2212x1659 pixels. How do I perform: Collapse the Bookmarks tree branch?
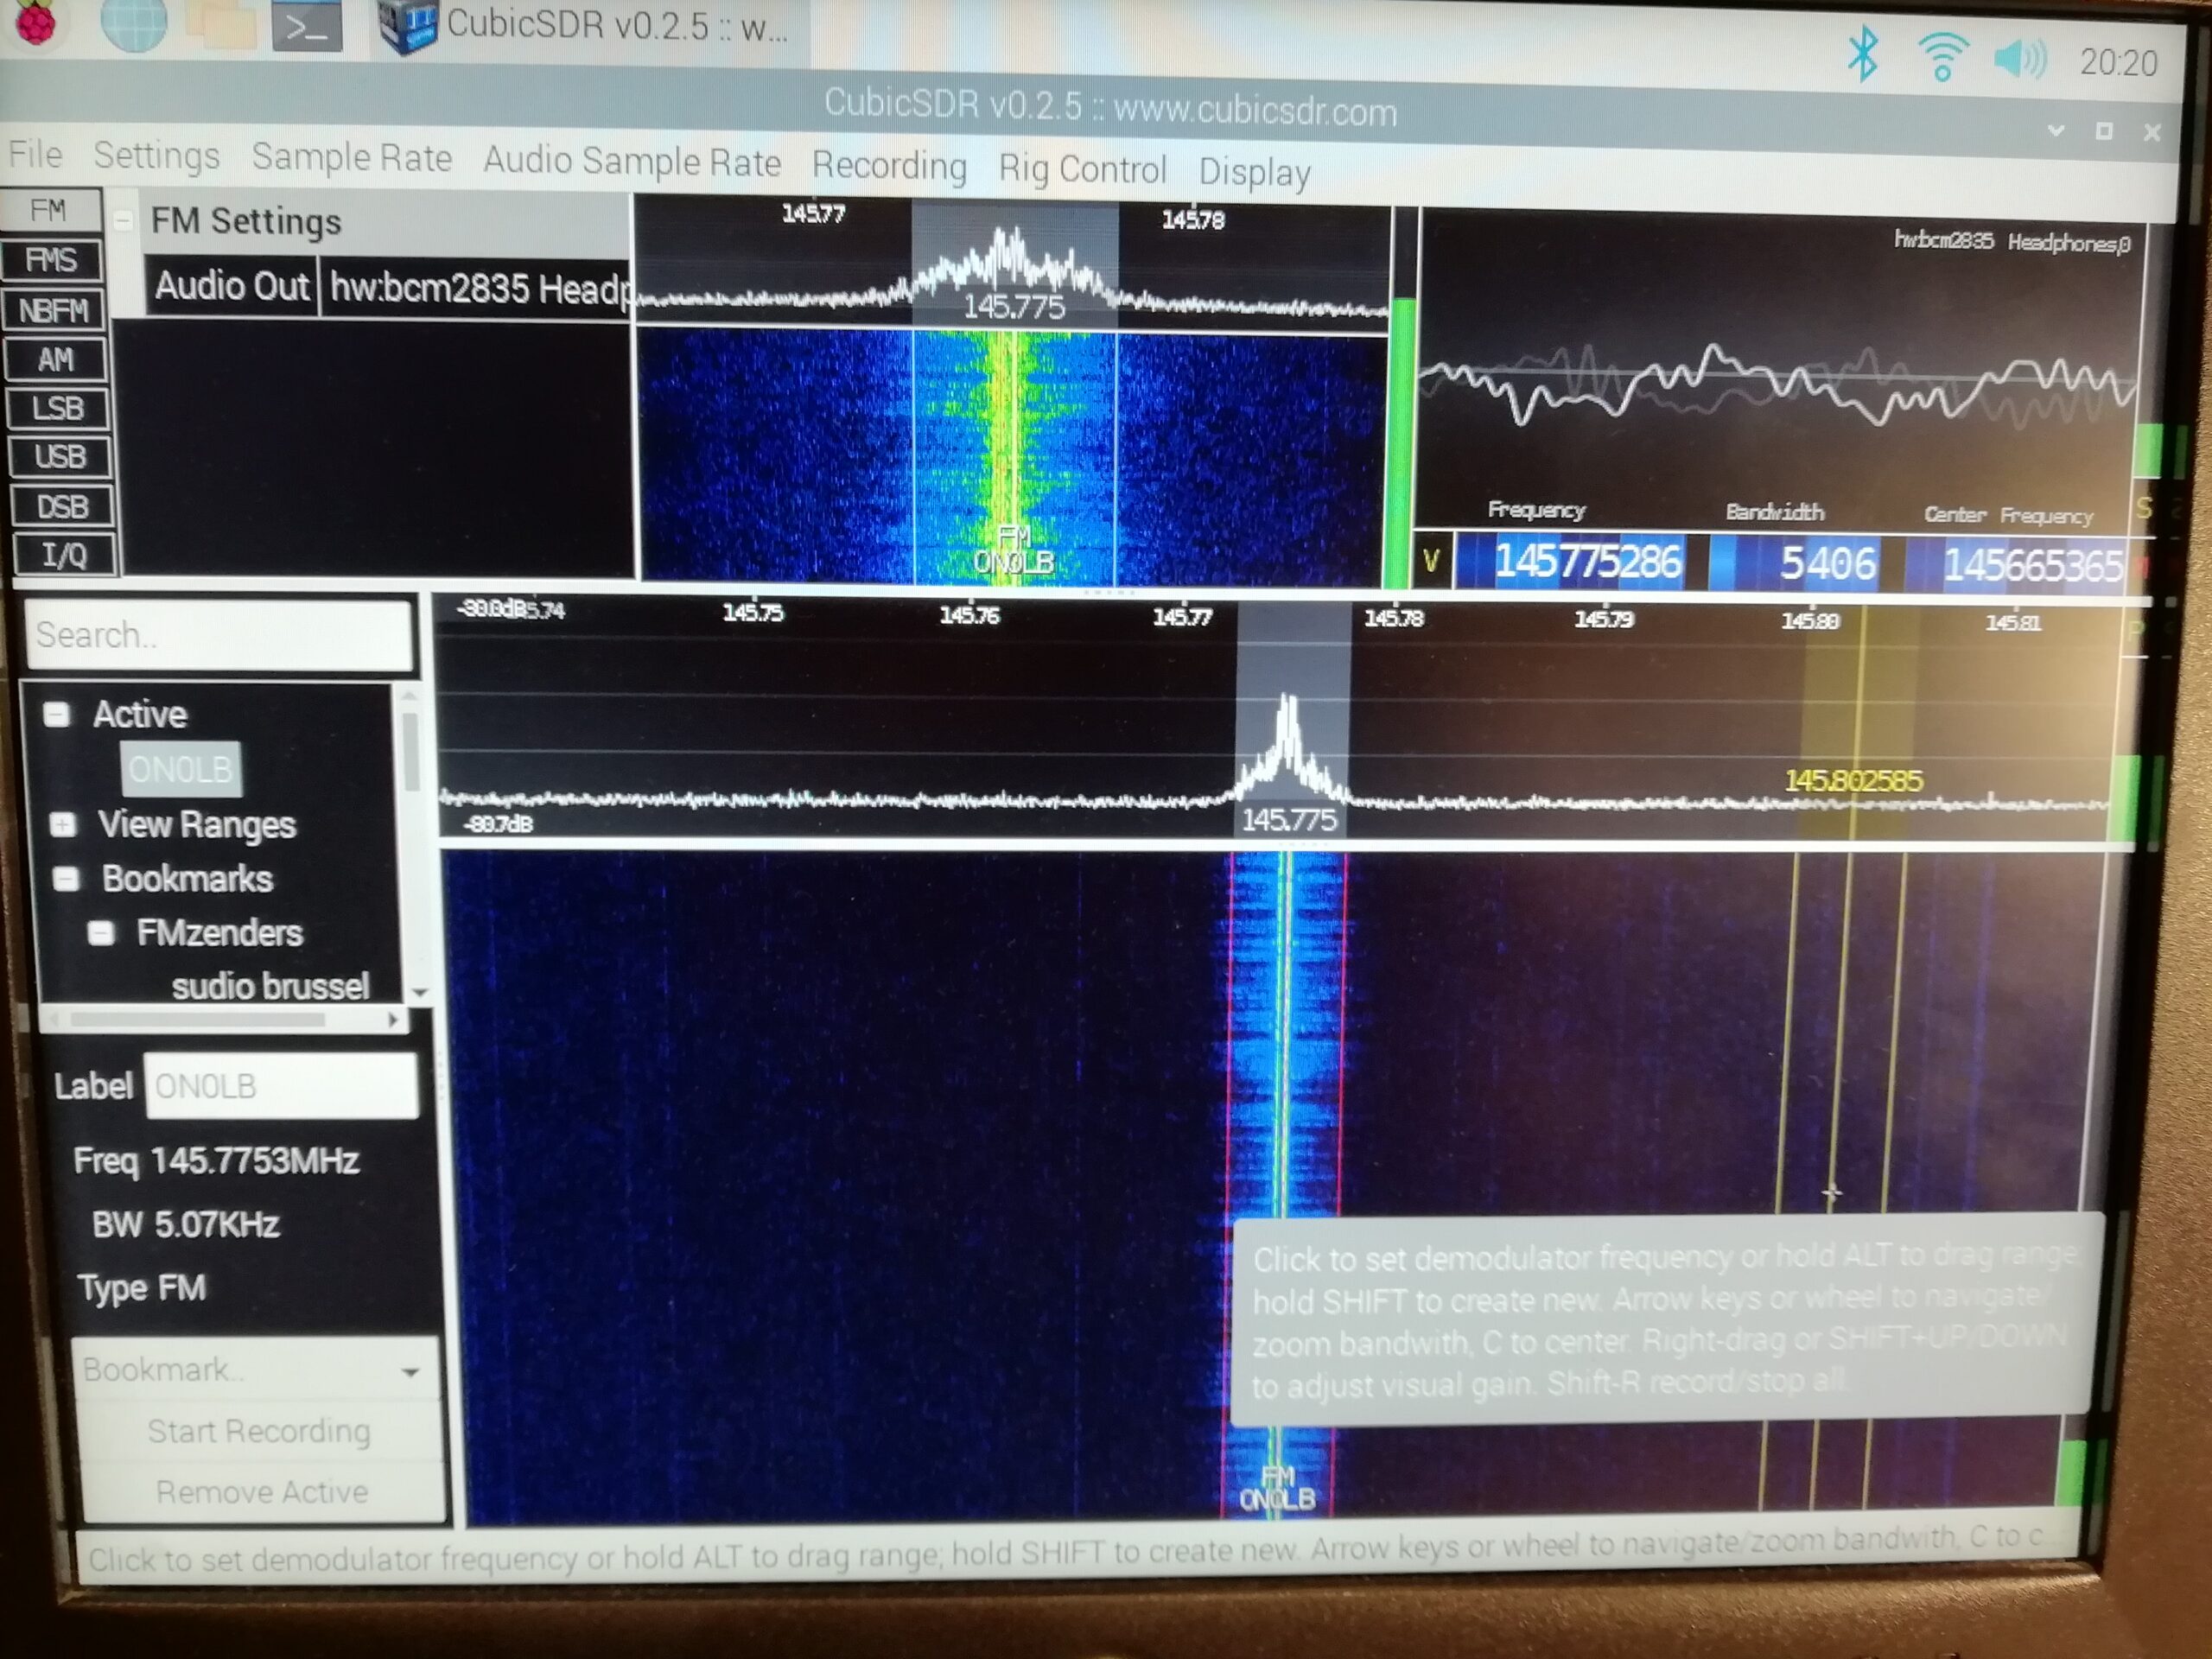click(x=66, y=878)
